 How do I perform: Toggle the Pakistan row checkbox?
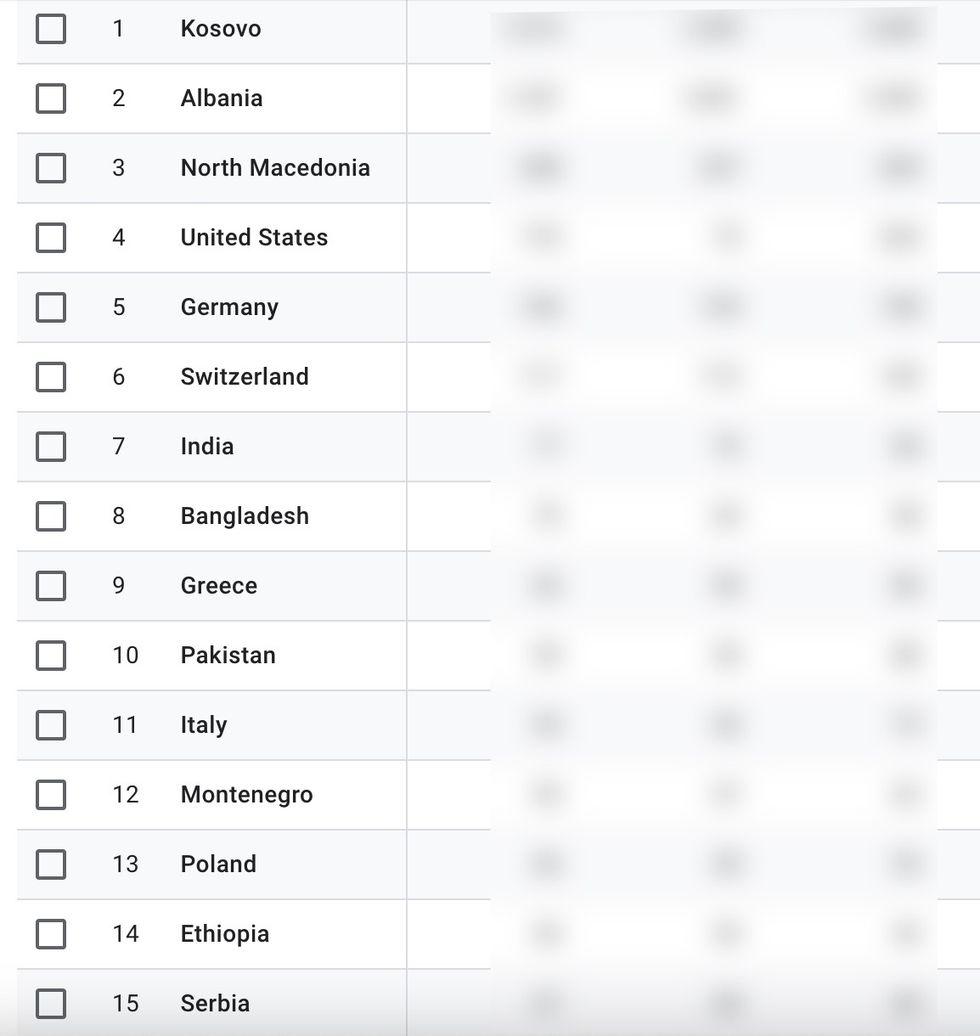51,655
